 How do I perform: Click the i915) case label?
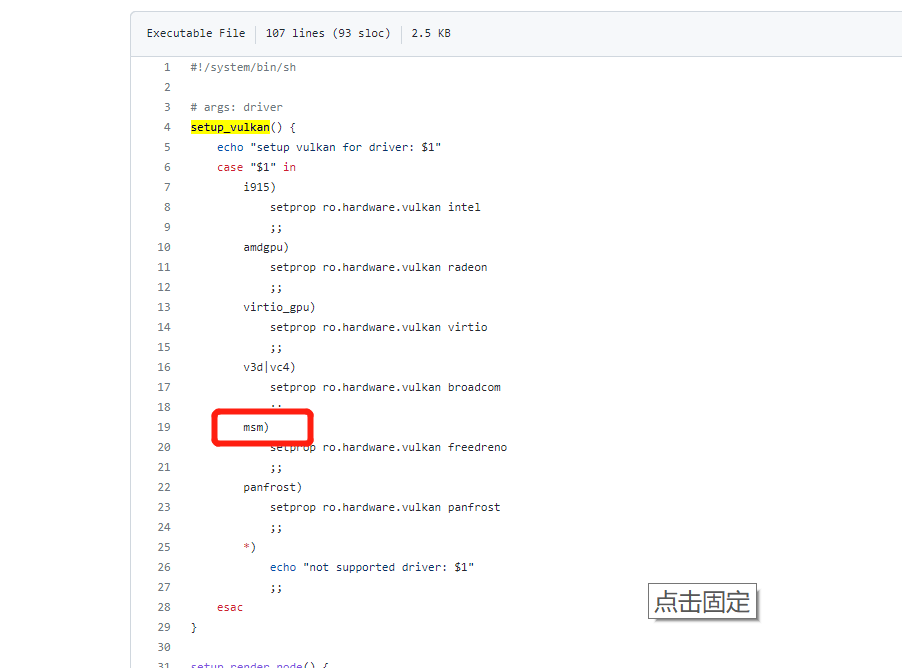pyautogui.click(x=258, y=187)
